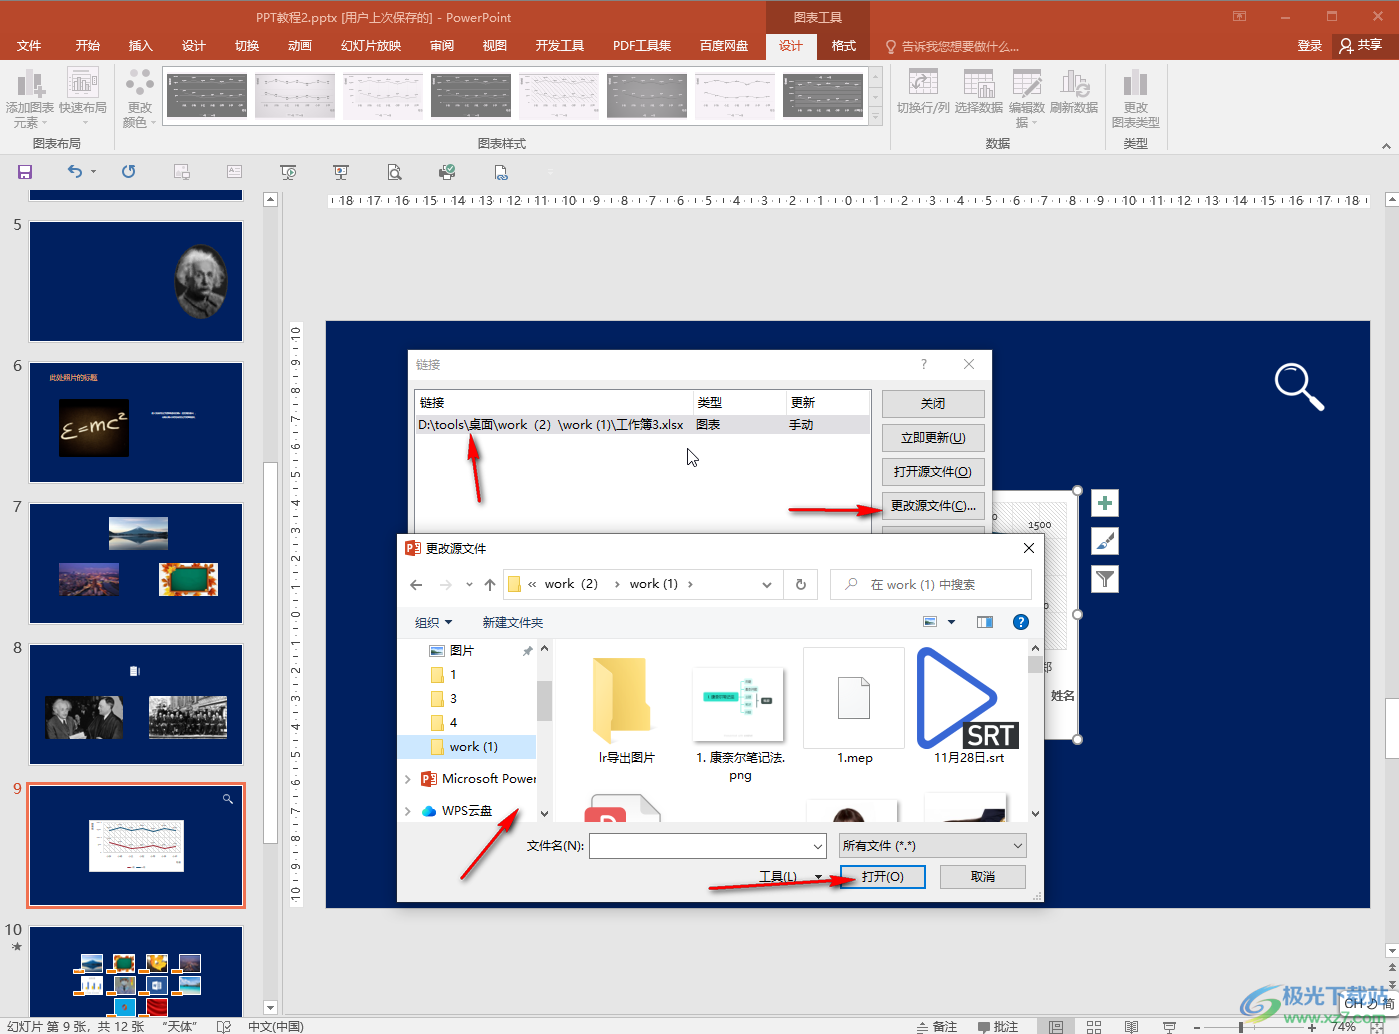The height and width of the screenshot is (1034, 1399).
Task: Expand the chart styles gallery more arrow
Action: [x=876, y=118]
